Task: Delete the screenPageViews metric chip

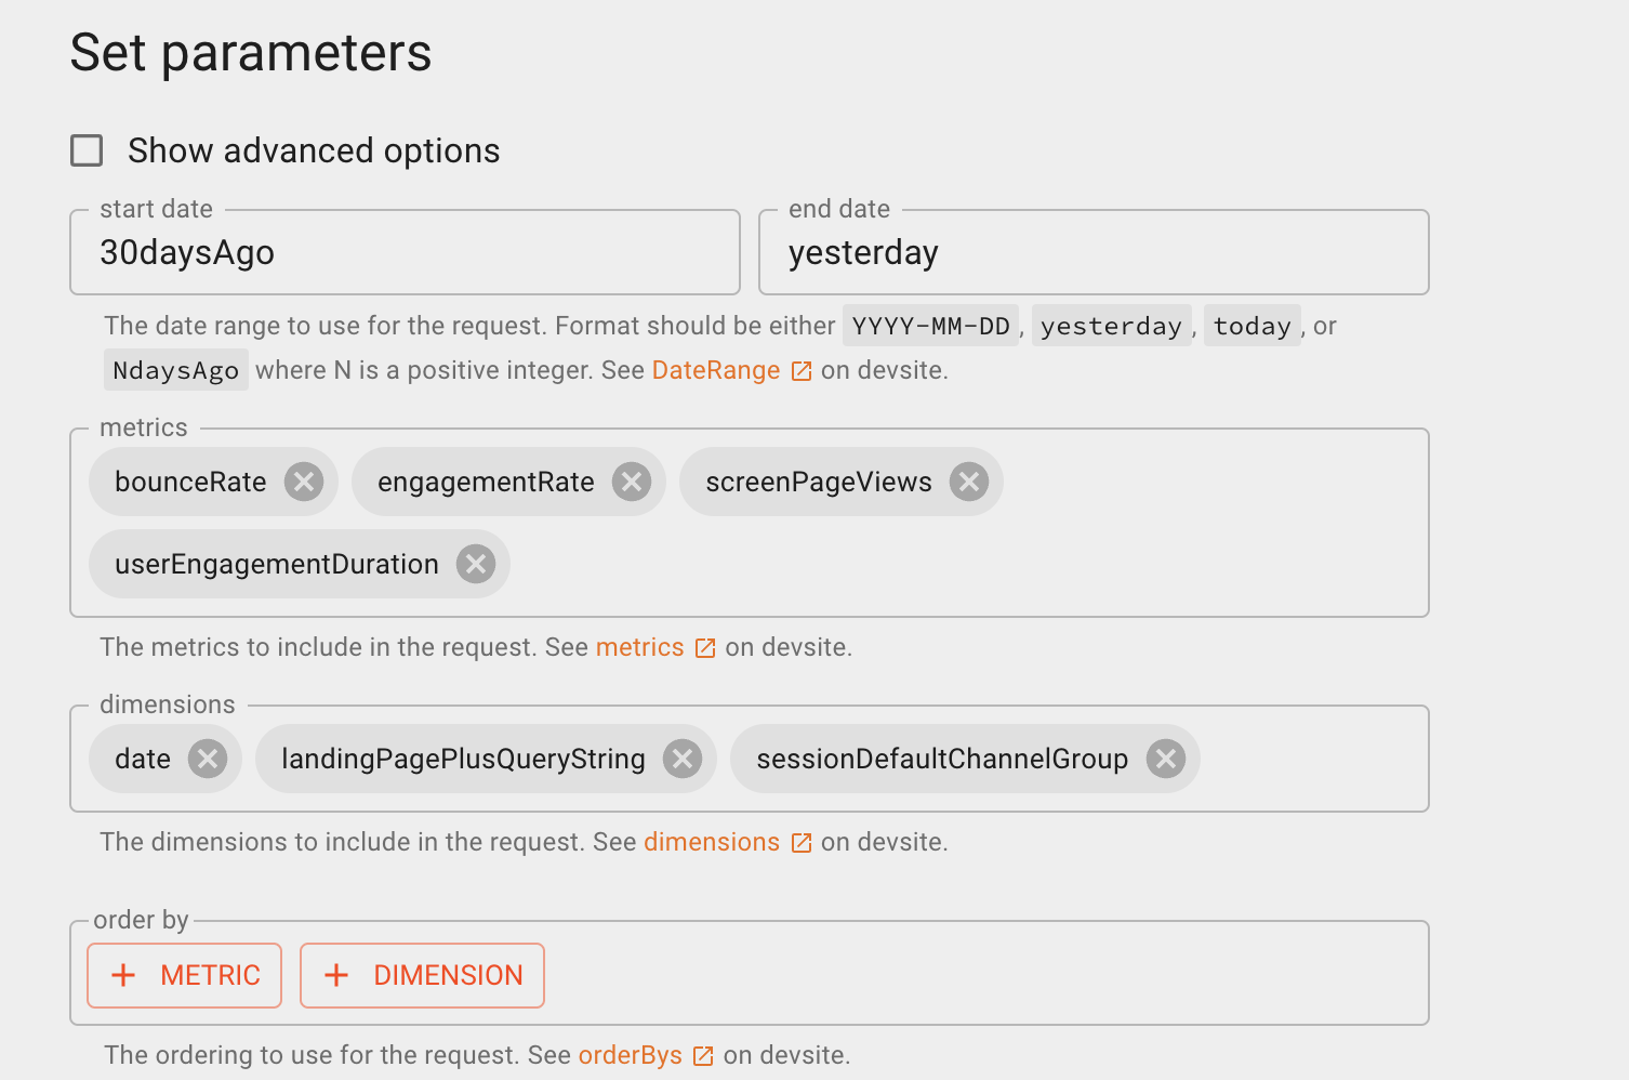Action: click(968, 482)
